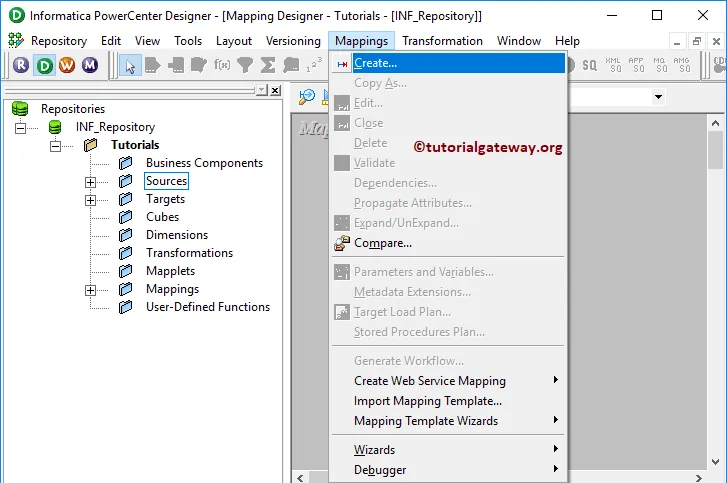Viewport: 727px width, 483px height.
Task: Select the arrow pointer tool
Action: point(130,65)
